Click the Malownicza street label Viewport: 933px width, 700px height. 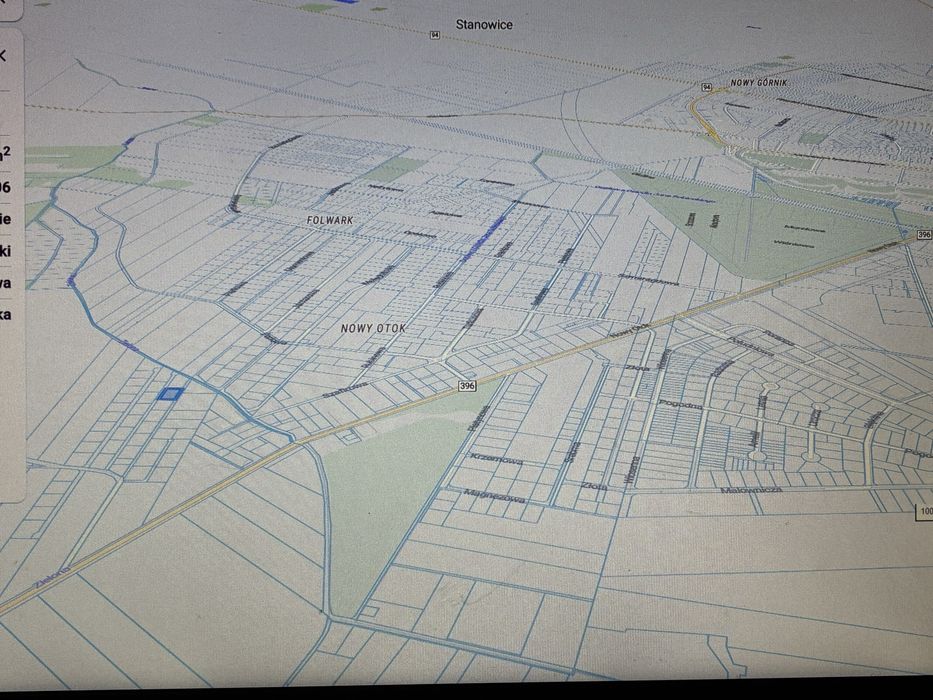point(751,490)
